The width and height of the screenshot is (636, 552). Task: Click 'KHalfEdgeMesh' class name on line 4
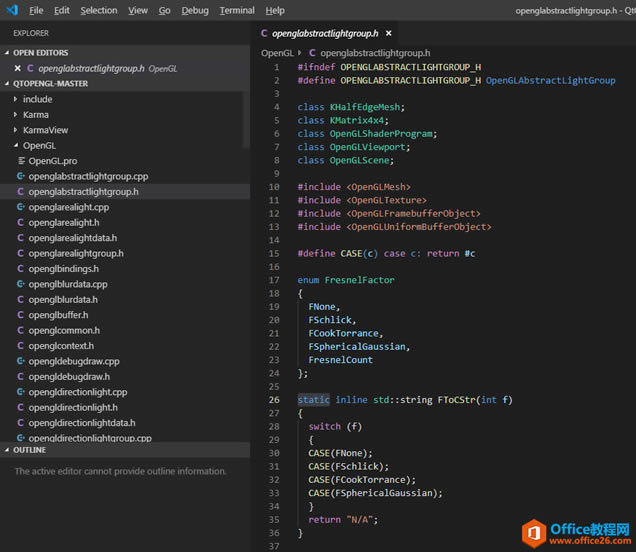click(x=365, y=107)
